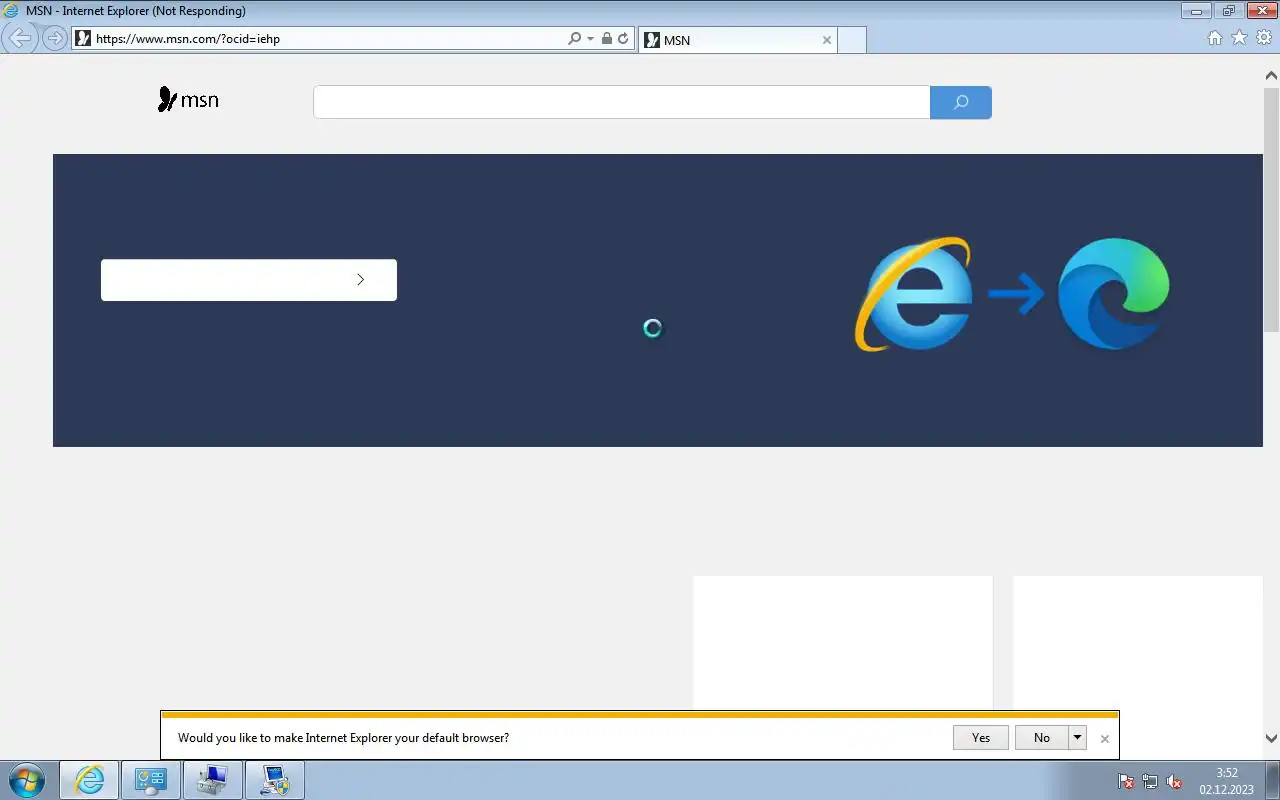
Task: Click the page scroll down arrow
Action: (x=1271, y=739)
